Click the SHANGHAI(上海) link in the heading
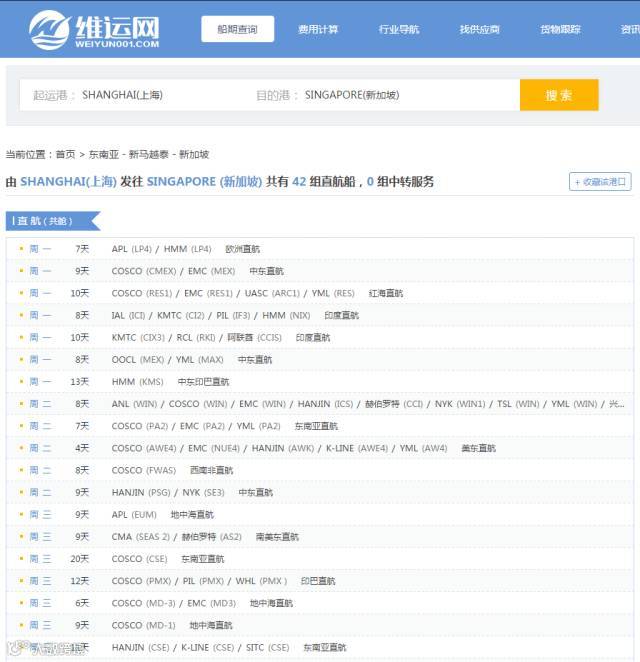This screenshot has width=640, height=662. pyautogui.click(x=68, y=182)
